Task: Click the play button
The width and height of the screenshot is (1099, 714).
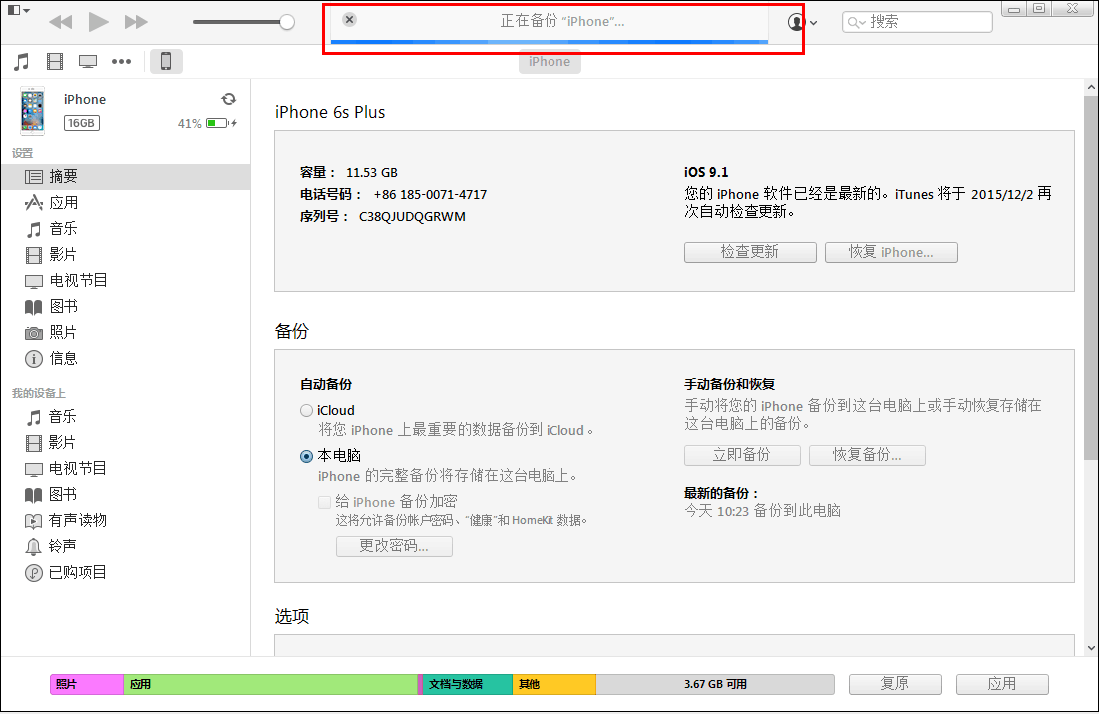Action: pos(98,22)
